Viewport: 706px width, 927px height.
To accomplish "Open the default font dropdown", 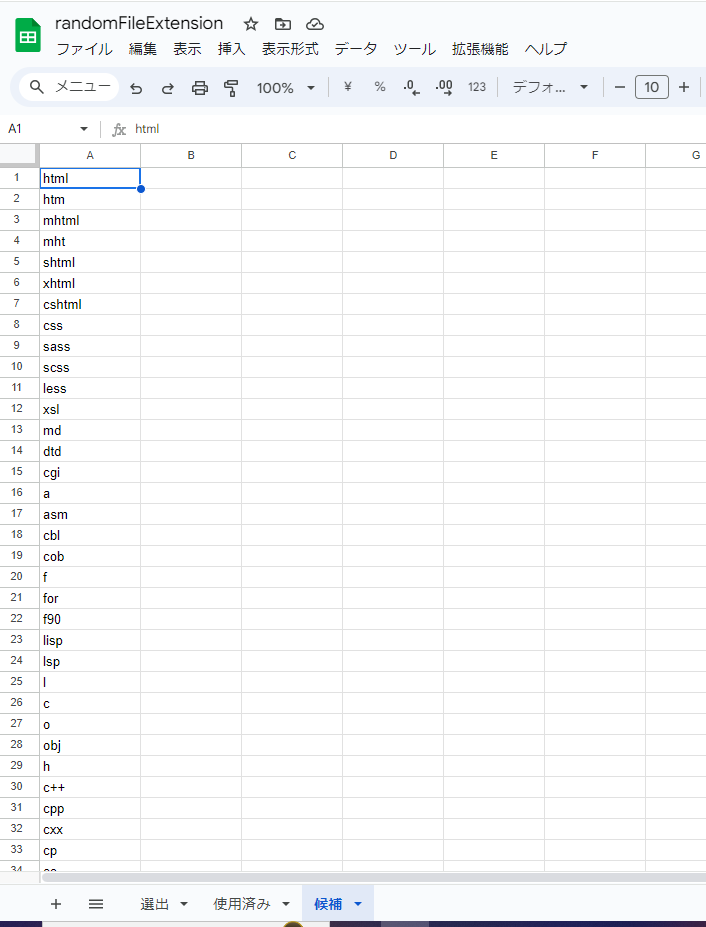I will tap(550, 87).
